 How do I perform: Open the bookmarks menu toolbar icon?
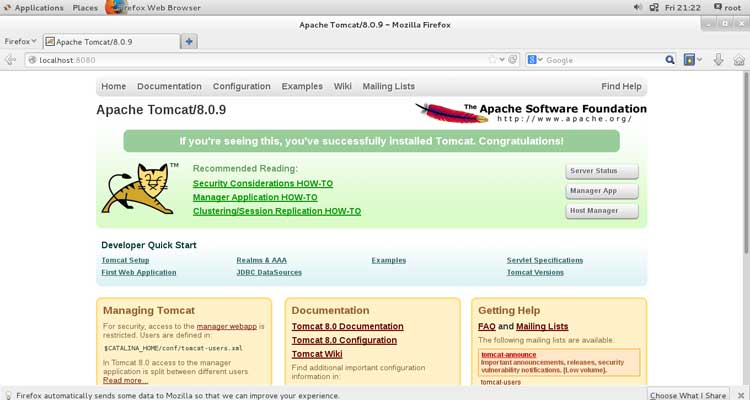(x=689, y=60)
